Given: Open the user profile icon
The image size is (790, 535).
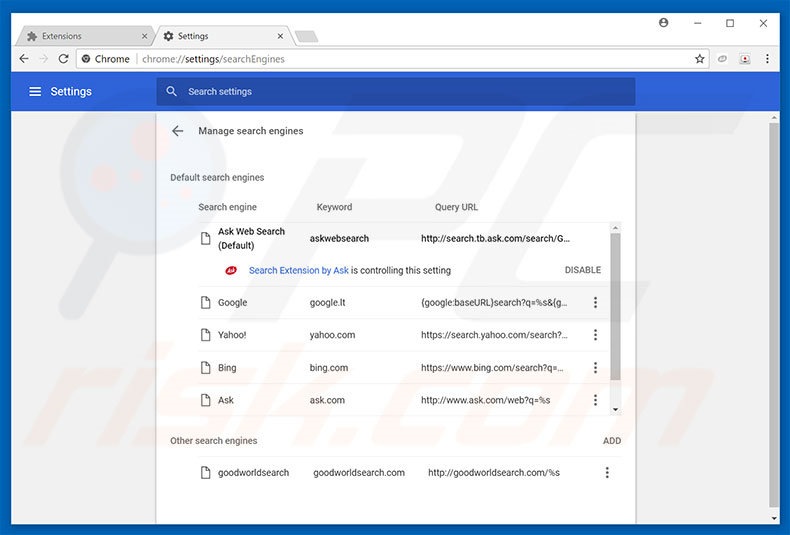Looking at the screenshot, I should click(664, 23).
